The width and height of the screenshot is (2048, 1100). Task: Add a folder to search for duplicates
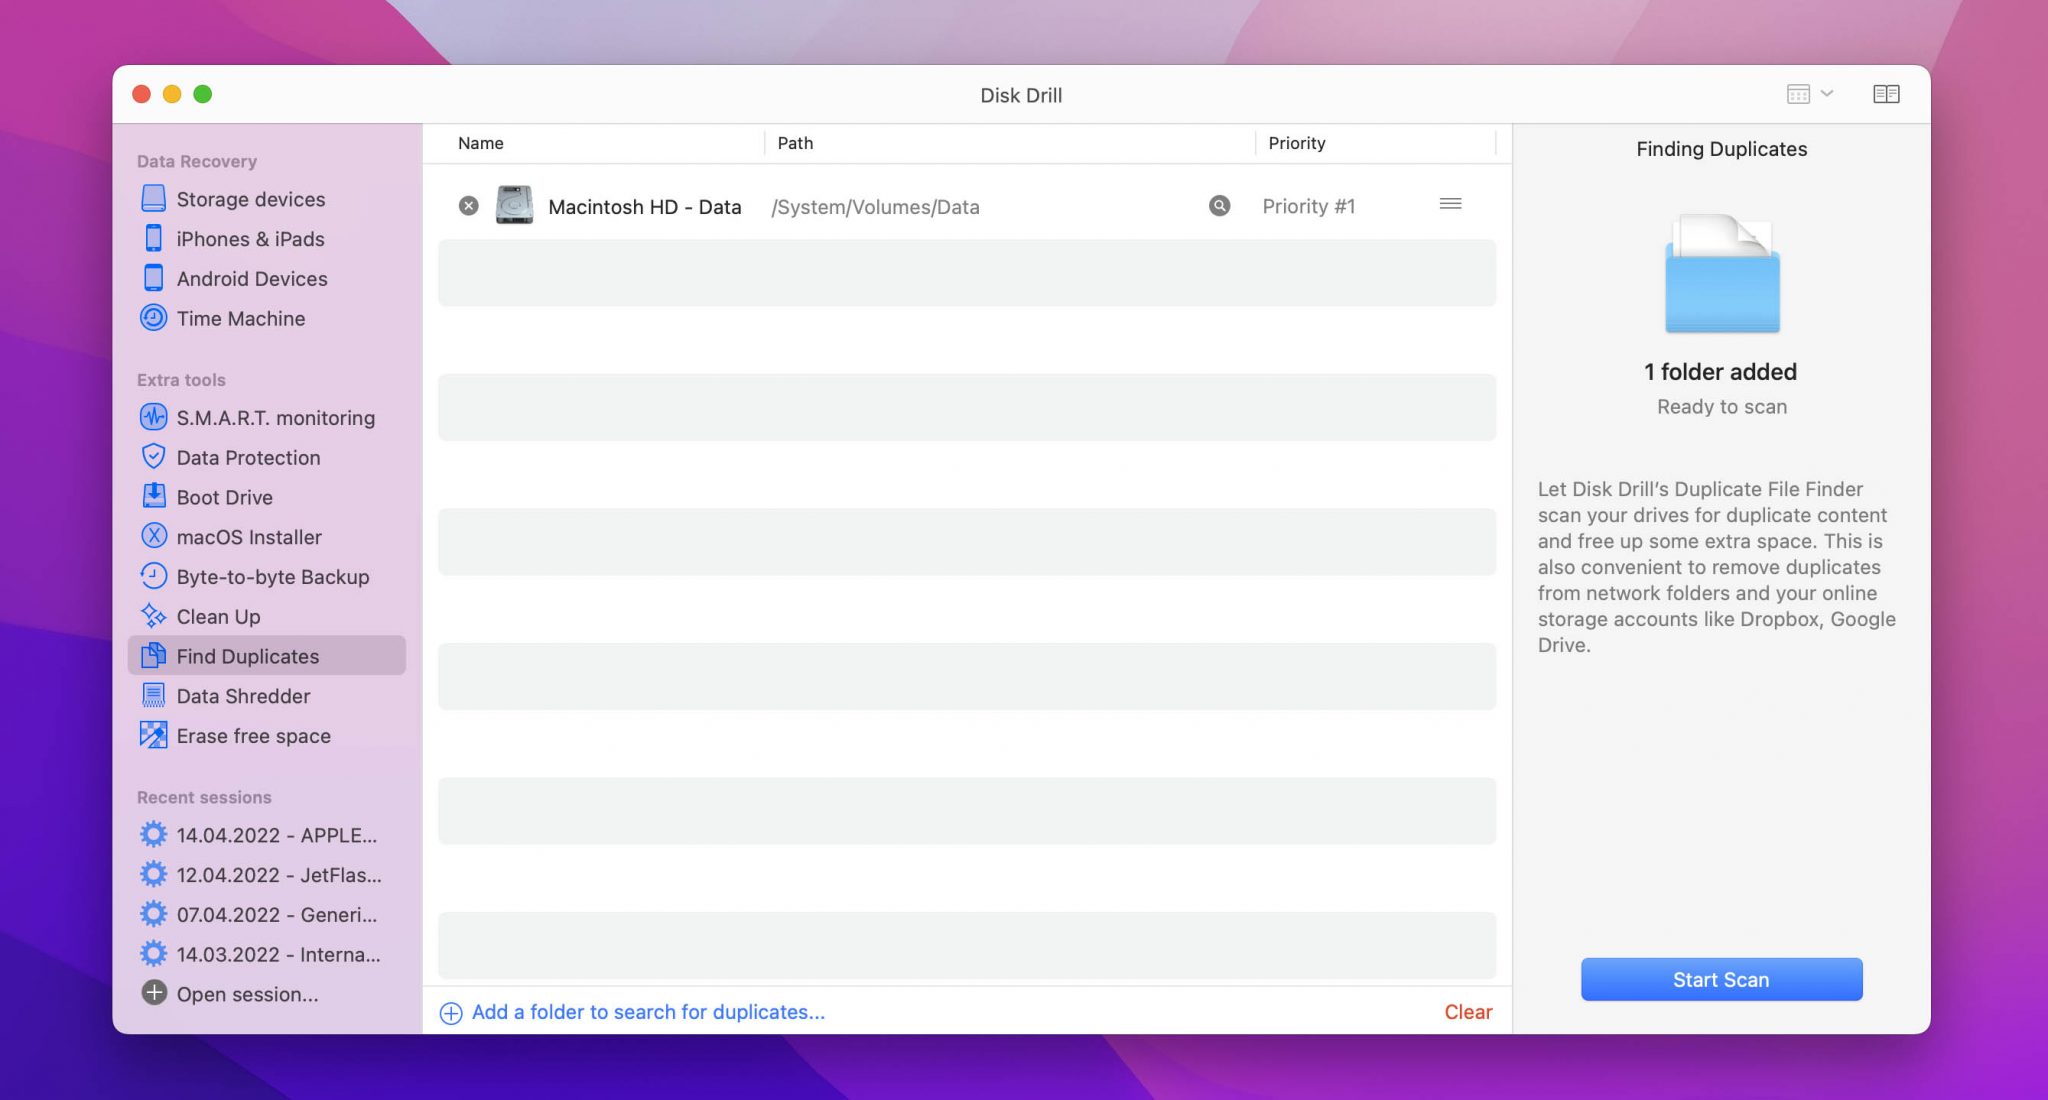pos(648,1012)
